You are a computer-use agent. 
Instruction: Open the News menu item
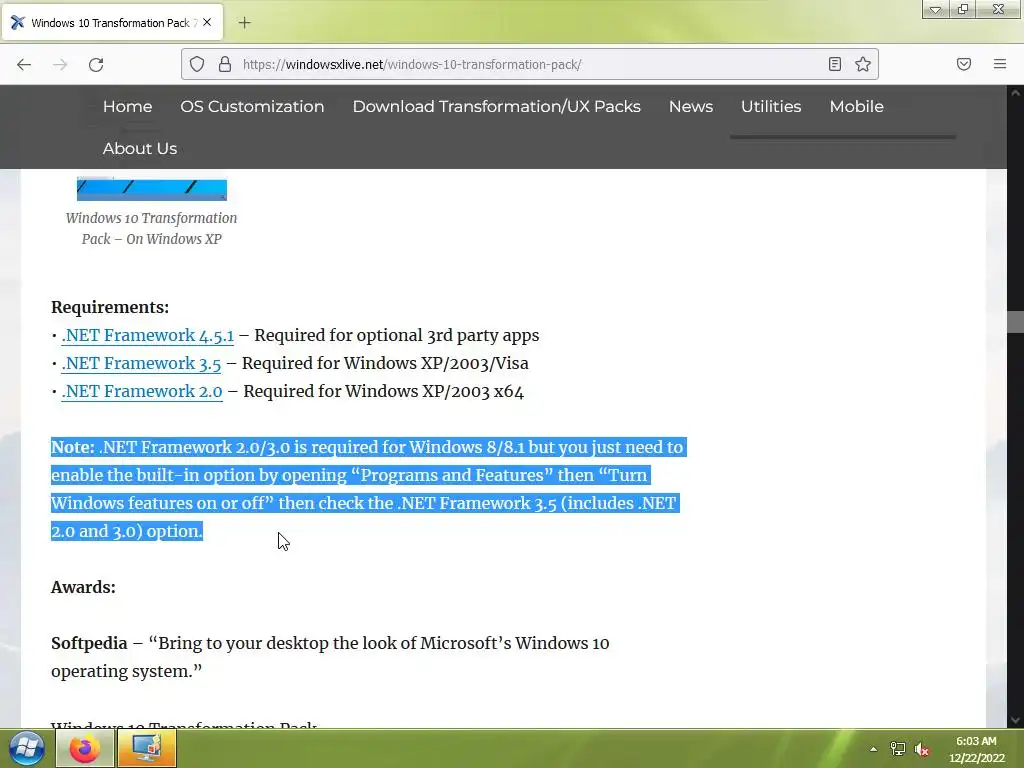(x=691, y=106)
